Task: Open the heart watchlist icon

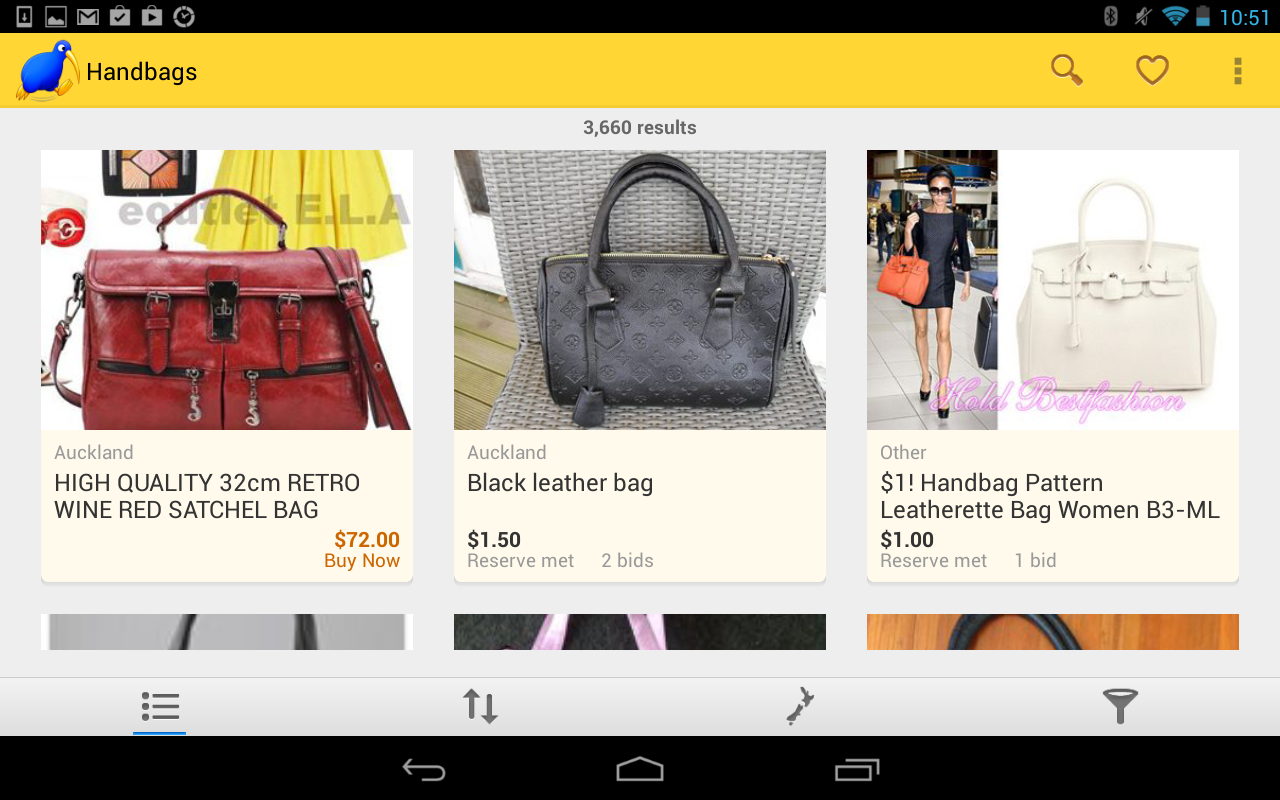Action: 1152,70
